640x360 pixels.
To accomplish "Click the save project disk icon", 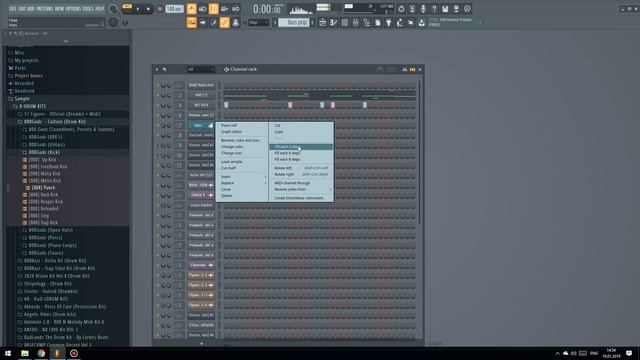I will 445,9.
